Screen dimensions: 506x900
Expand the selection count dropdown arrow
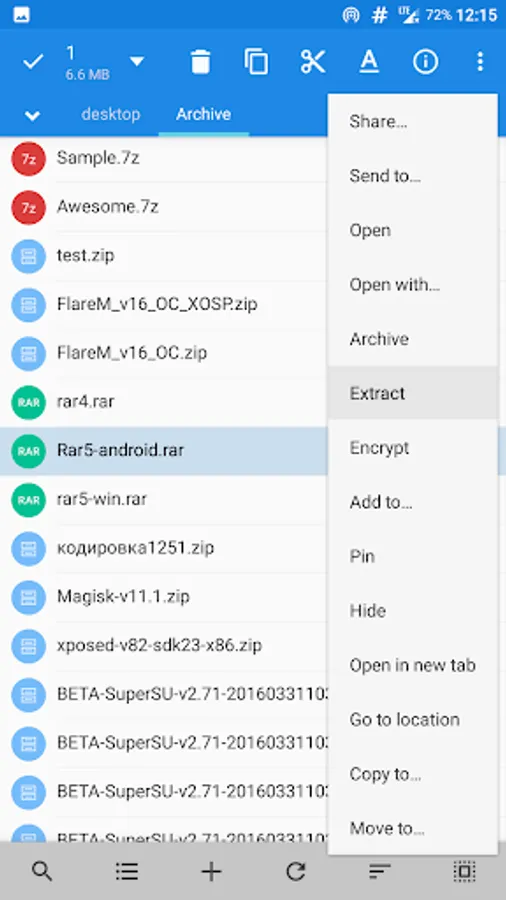[x=137, y=61]
